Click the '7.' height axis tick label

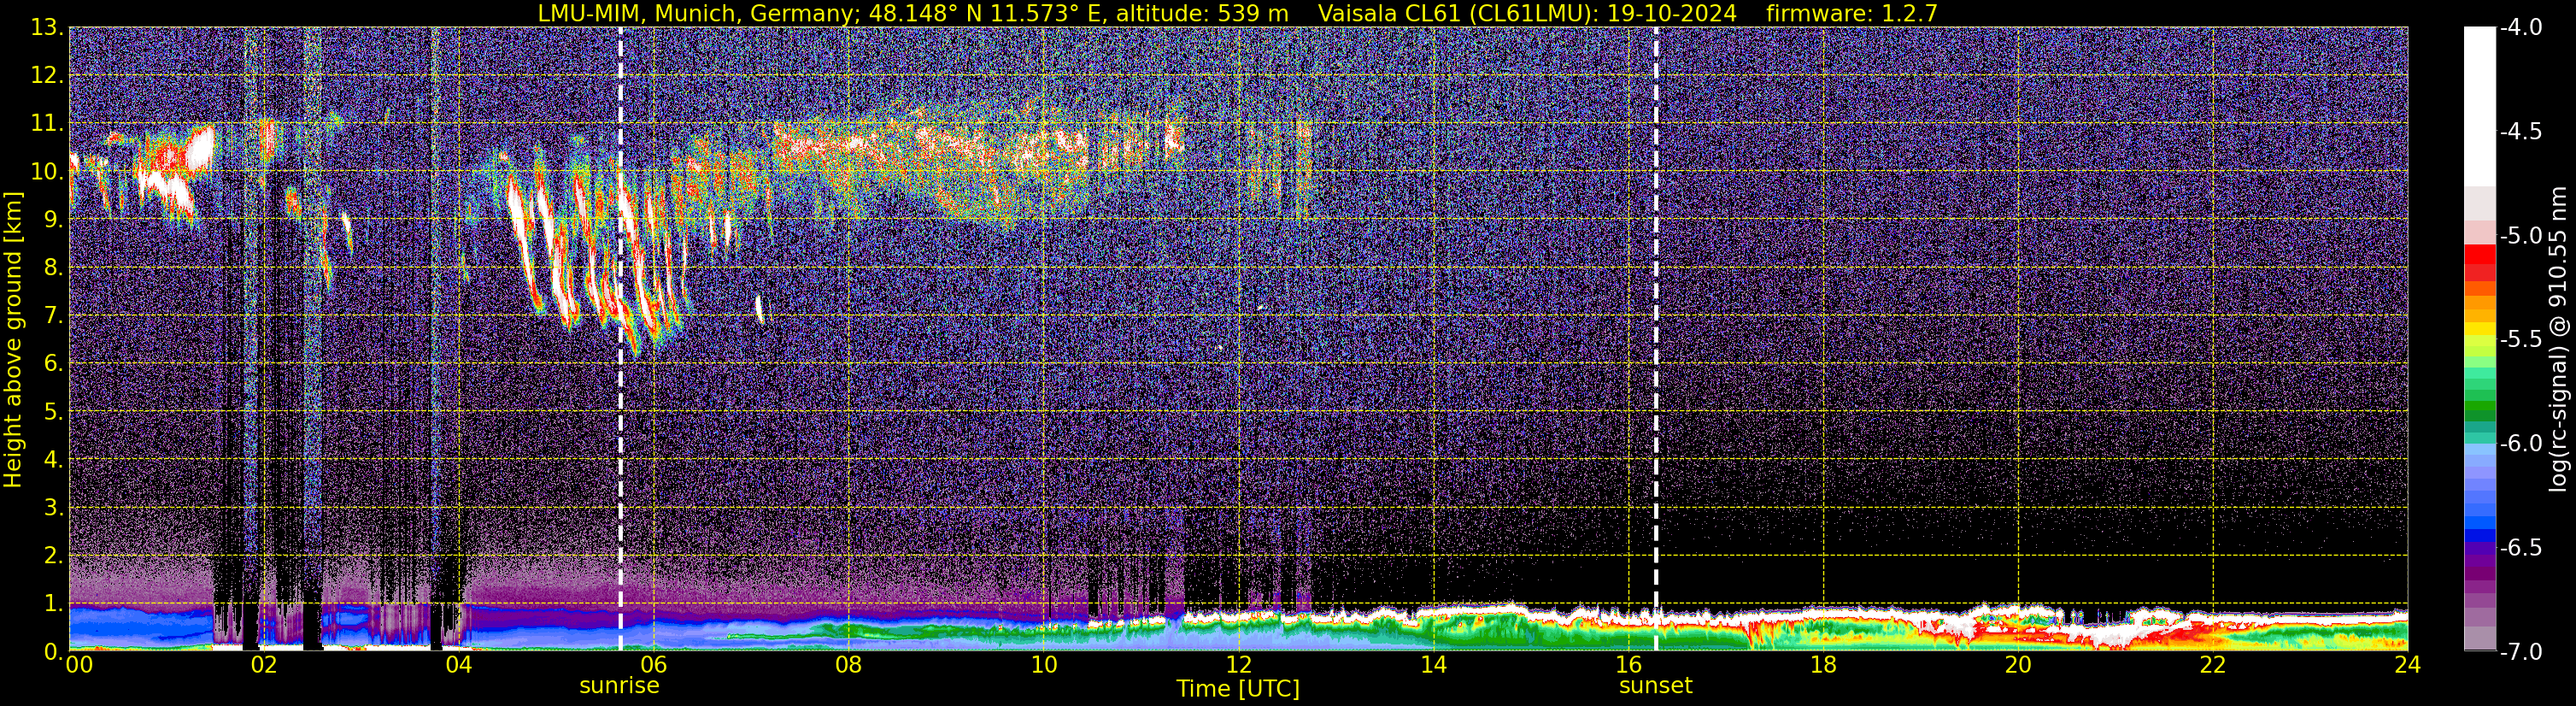[53, 316]
